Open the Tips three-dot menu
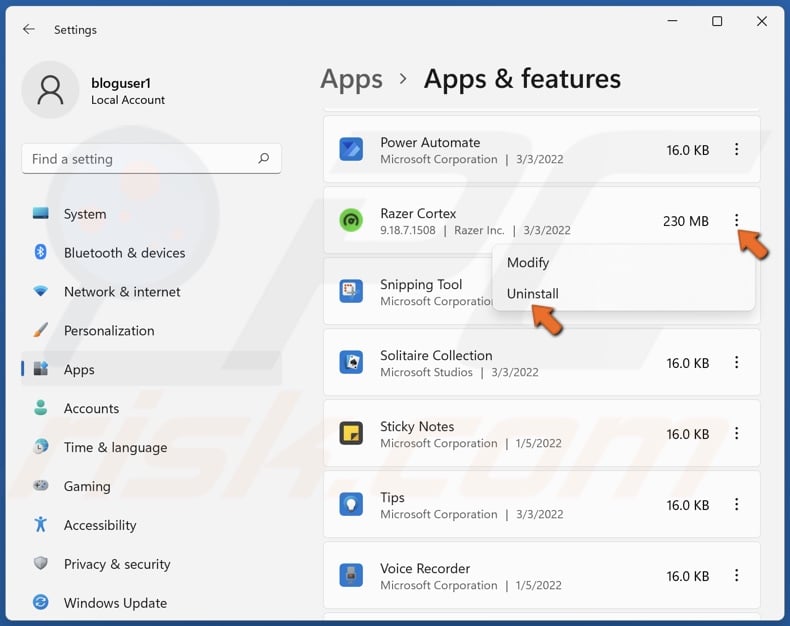This screenshot has height=626, width=790. click(737, 505)
